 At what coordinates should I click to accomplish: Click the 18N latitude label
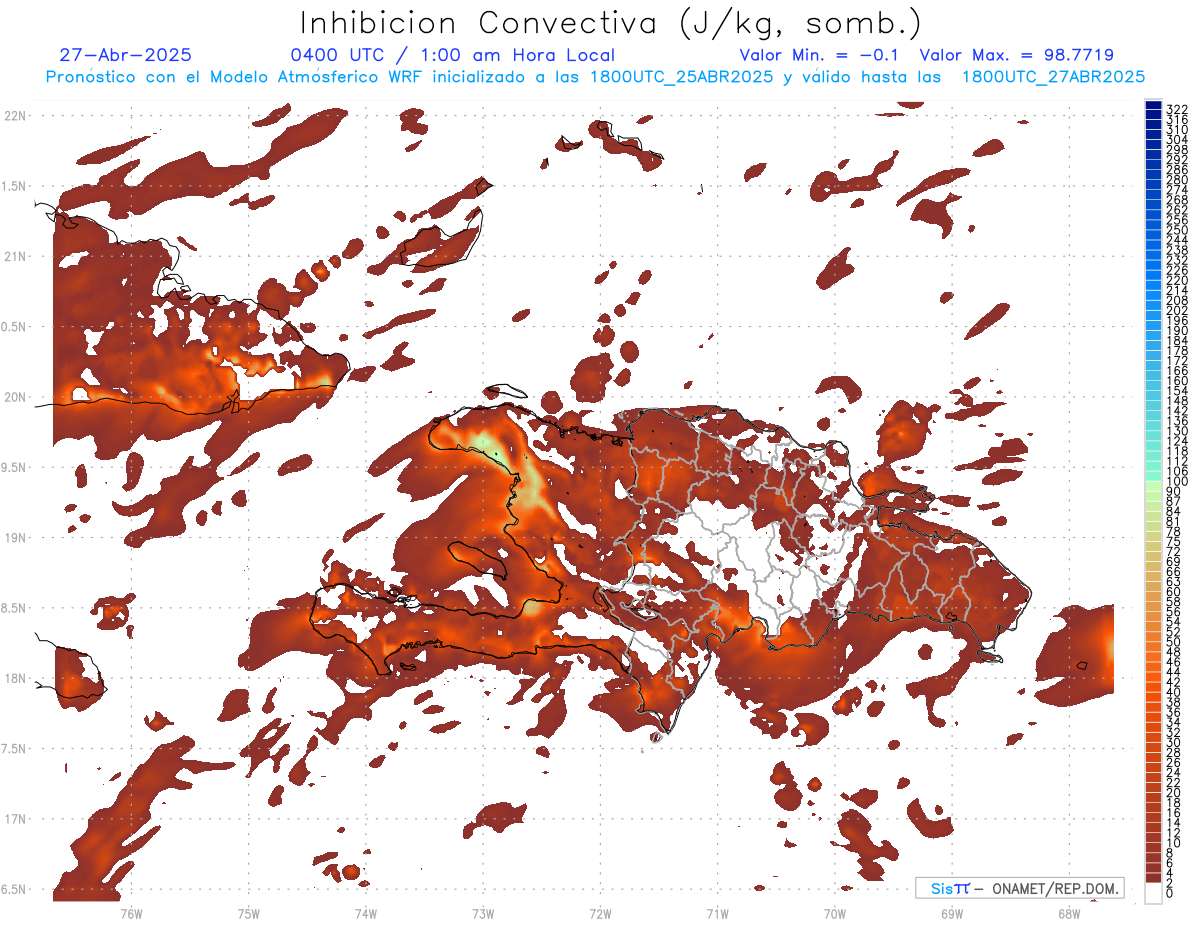(x=15, y=678)
